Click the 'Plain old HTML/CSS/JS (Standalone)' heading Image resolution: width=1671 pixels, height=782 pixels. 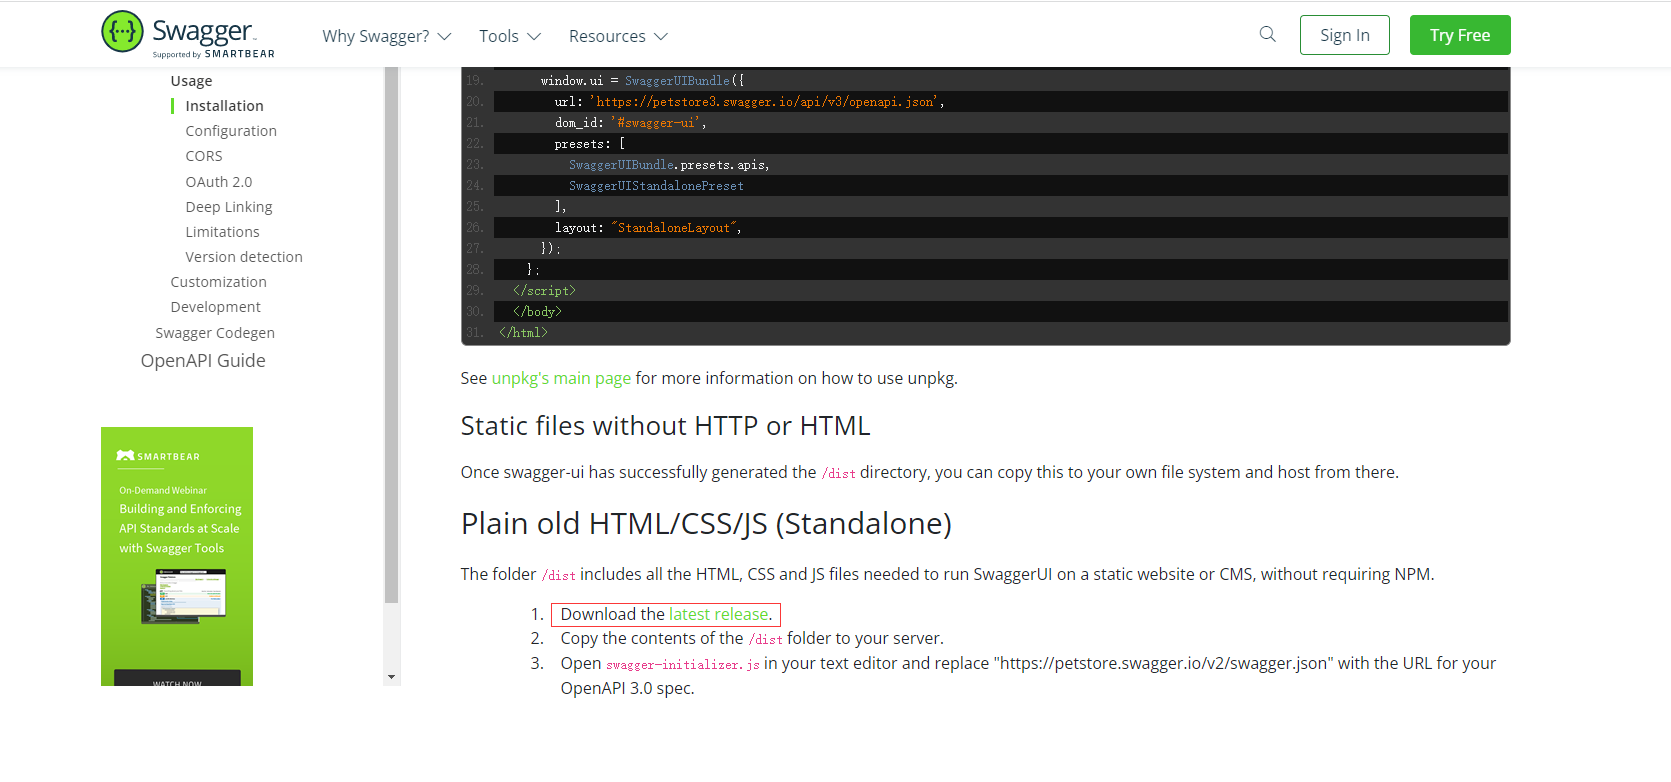706,524
